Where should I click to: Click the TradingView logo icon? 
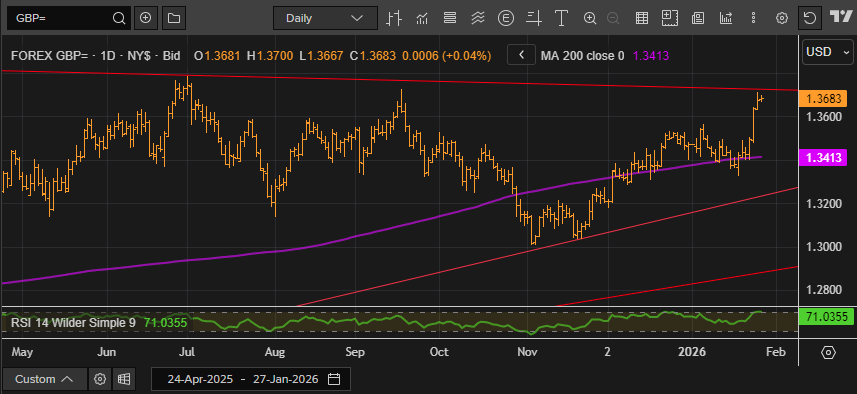coord(841,17)
